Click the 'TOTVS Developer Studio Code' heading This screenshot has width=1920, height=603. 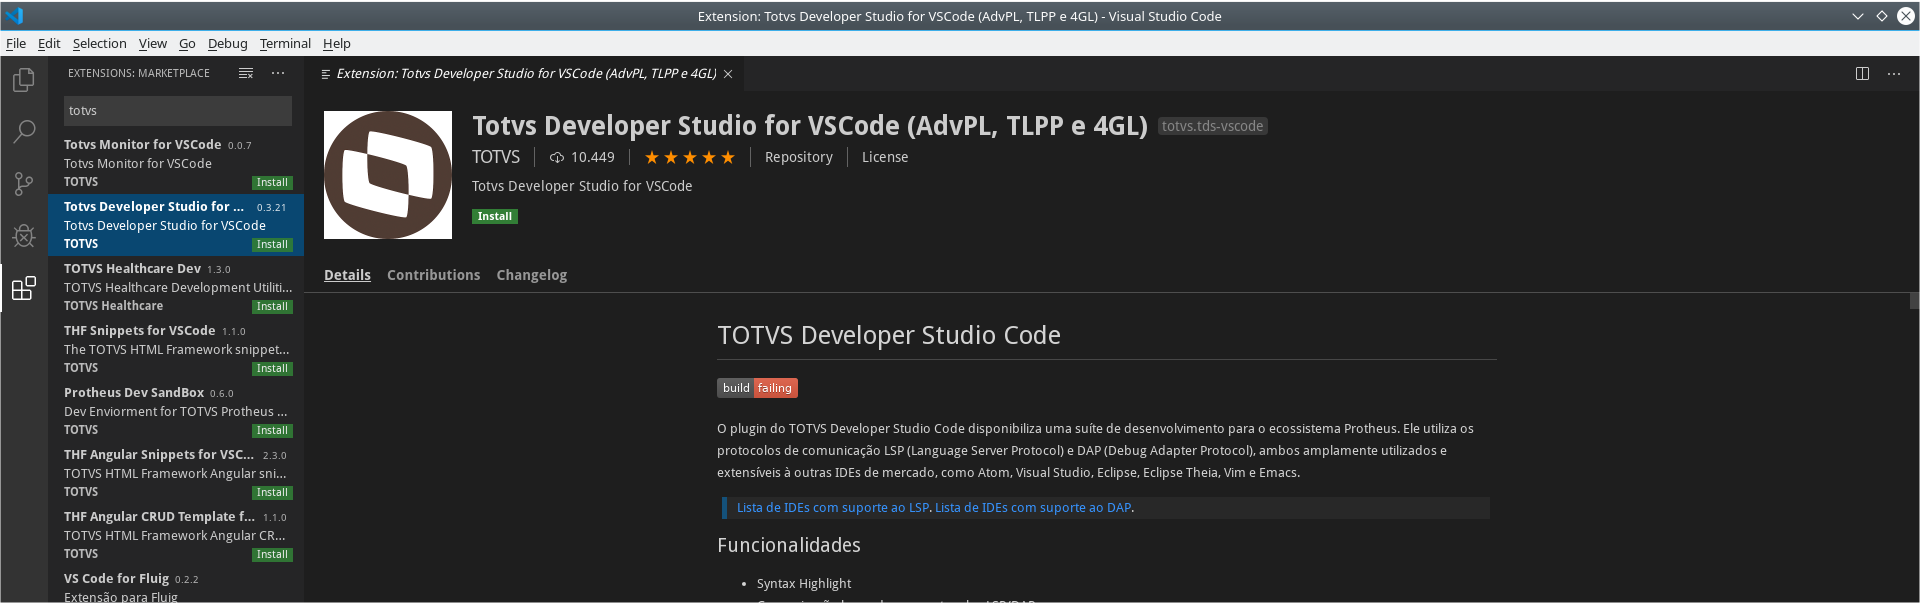(889, 335)
